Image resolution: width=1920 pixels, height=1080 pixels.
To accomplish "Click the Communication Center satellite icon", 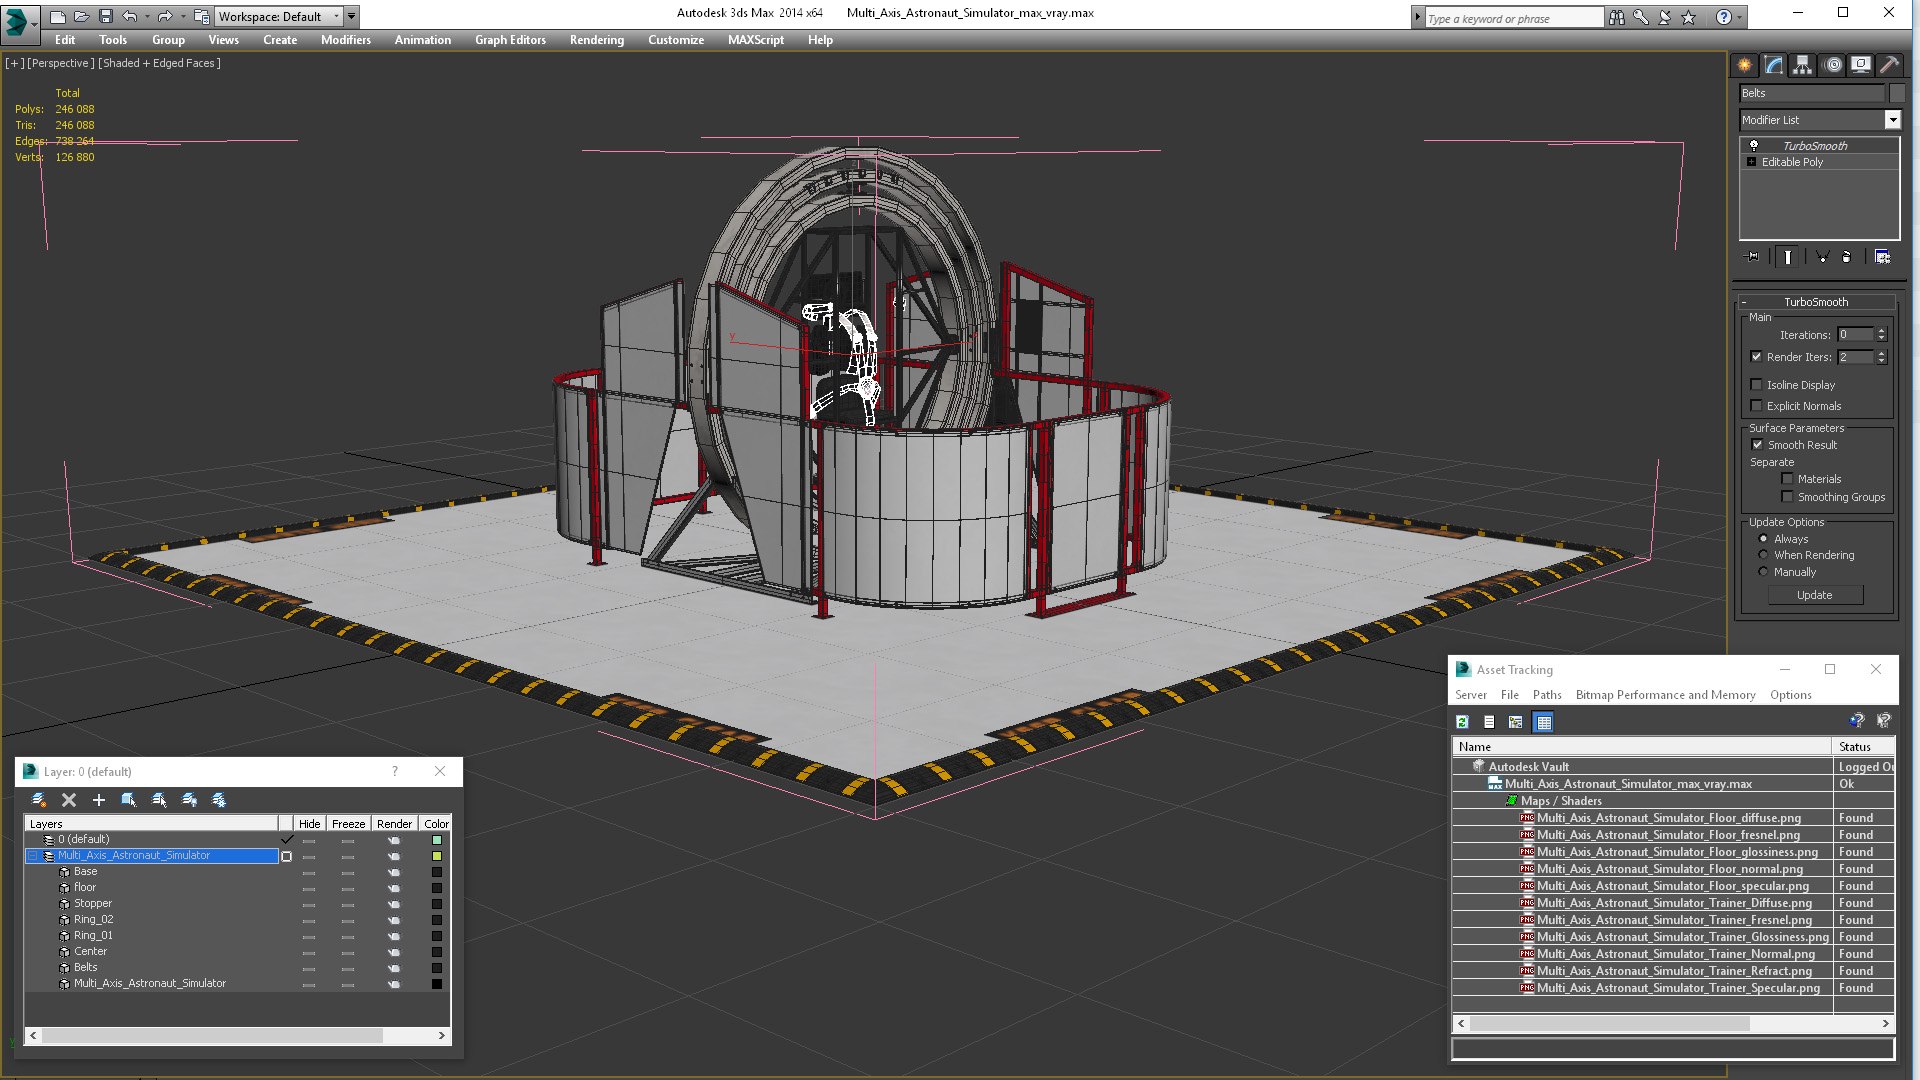I will tap(1665, 17).
